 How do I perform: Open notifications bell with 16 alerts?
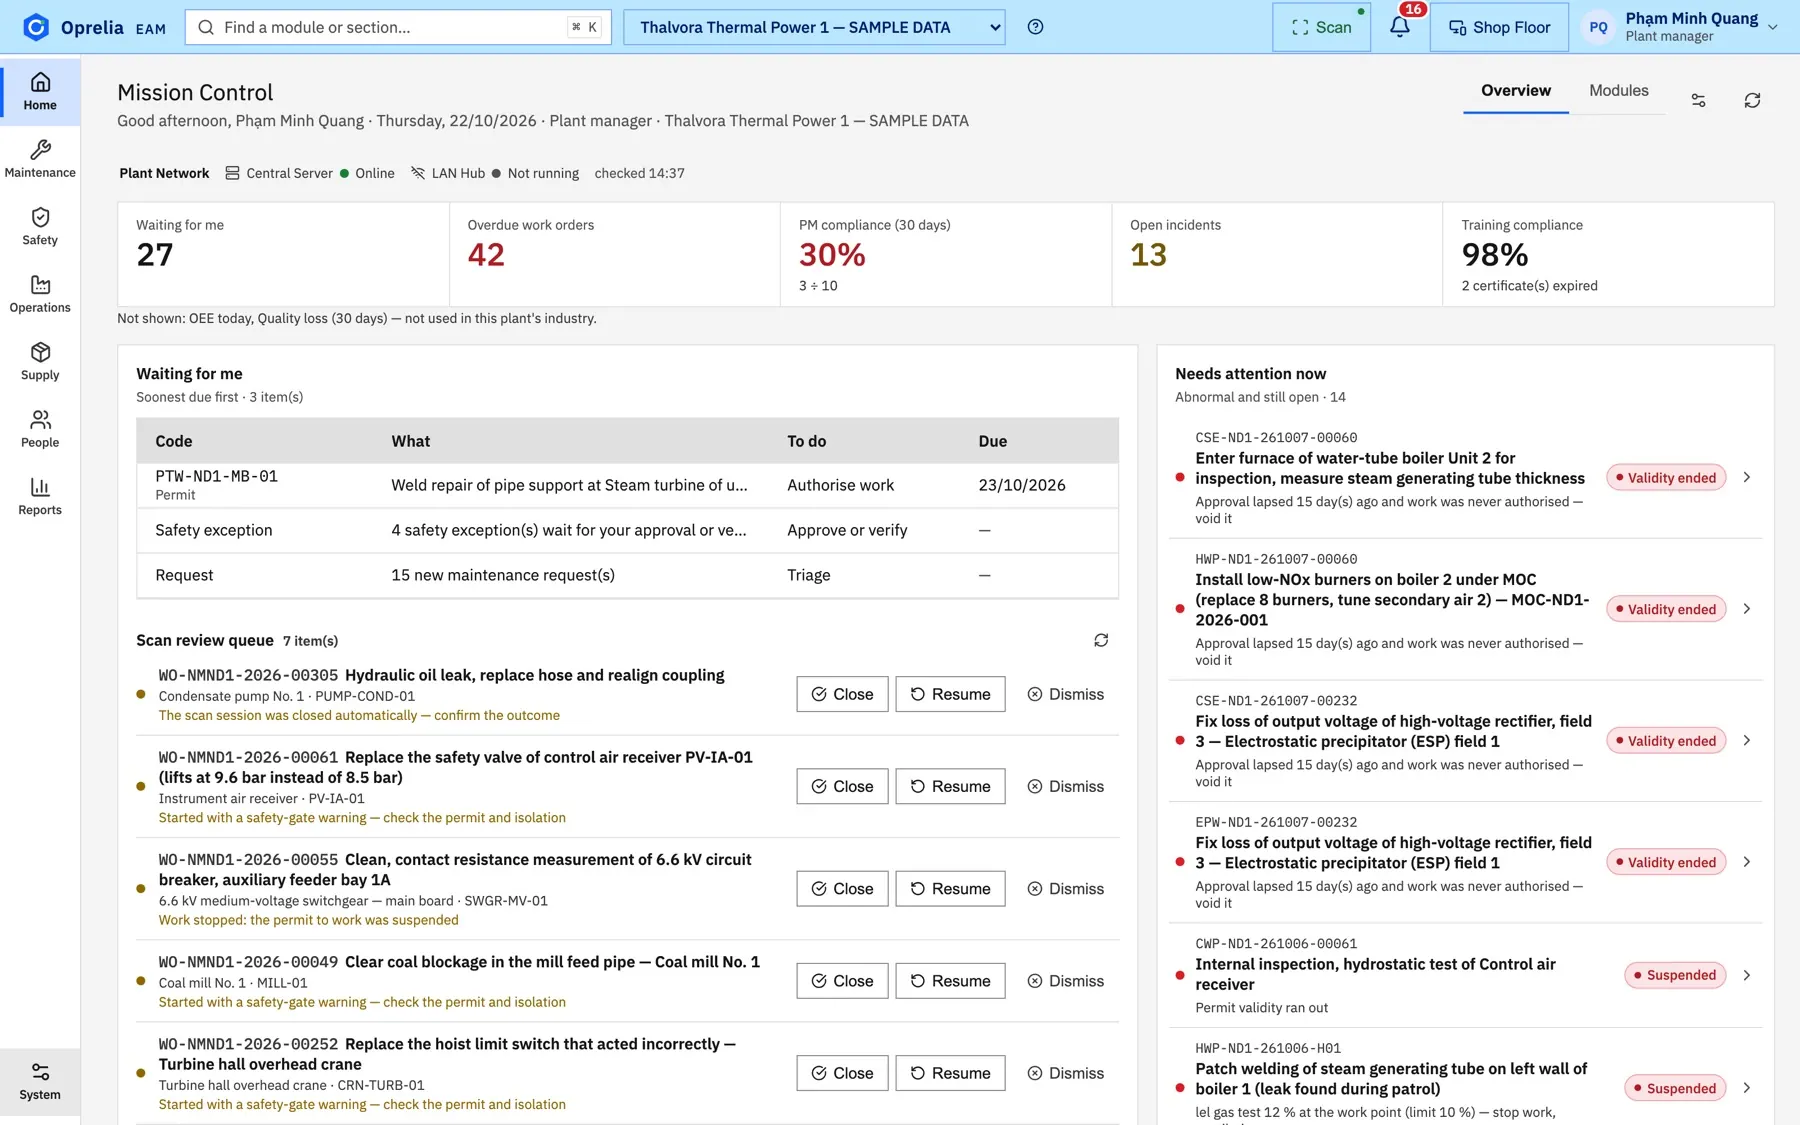tap(1400, 27)
